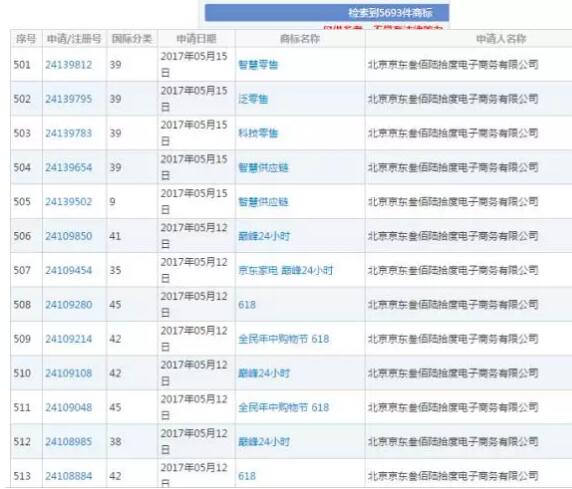Click the 国际分类 column header
This screenshot has width=572, height=489.
click(x=132, y=39)
